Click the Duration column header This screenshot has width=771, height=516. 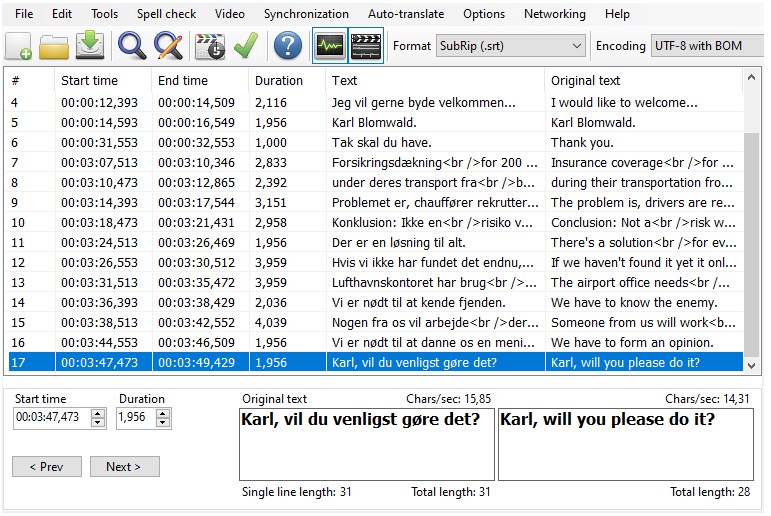[x=287, y=80]
